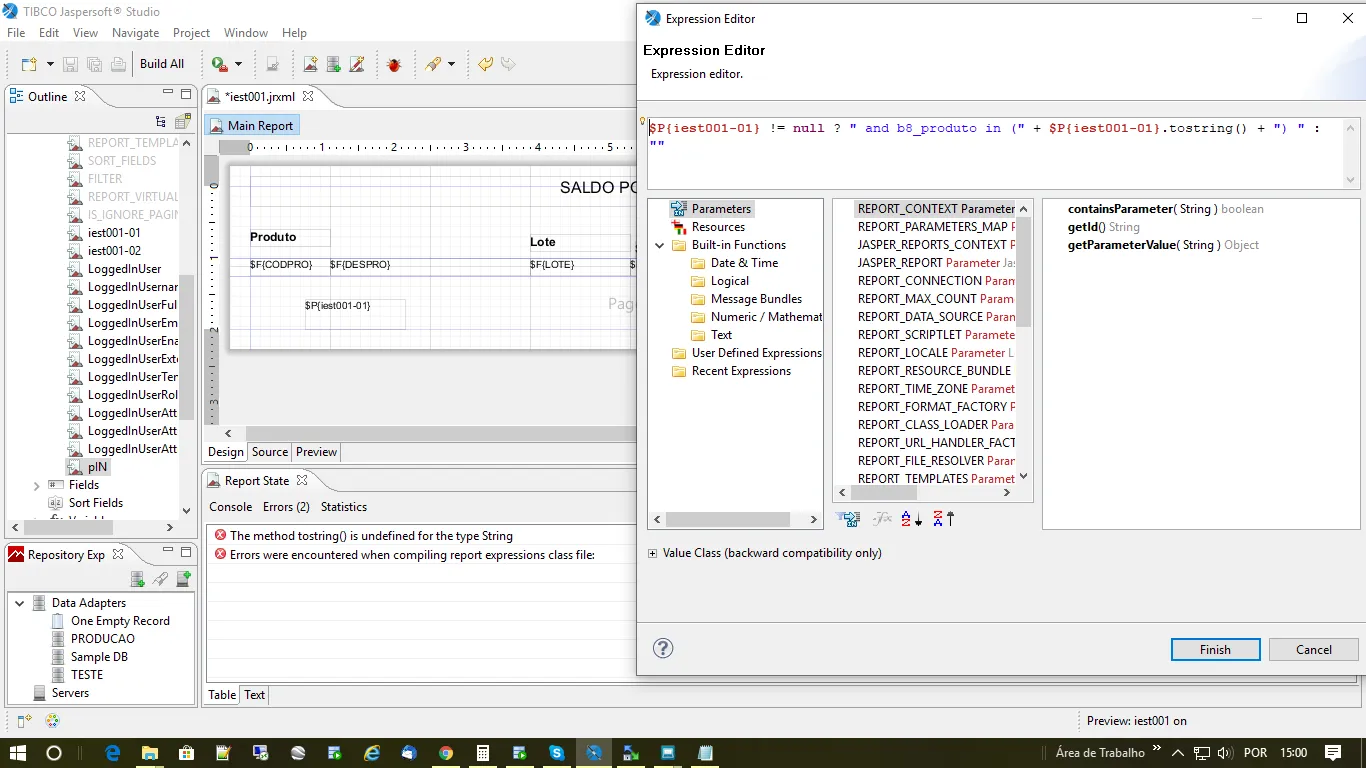Image resolution: width=1366 pixels, height=768 pixels.
Task: Click the ladybug debug icon in toolbar
Action: (x=394, y=64)
